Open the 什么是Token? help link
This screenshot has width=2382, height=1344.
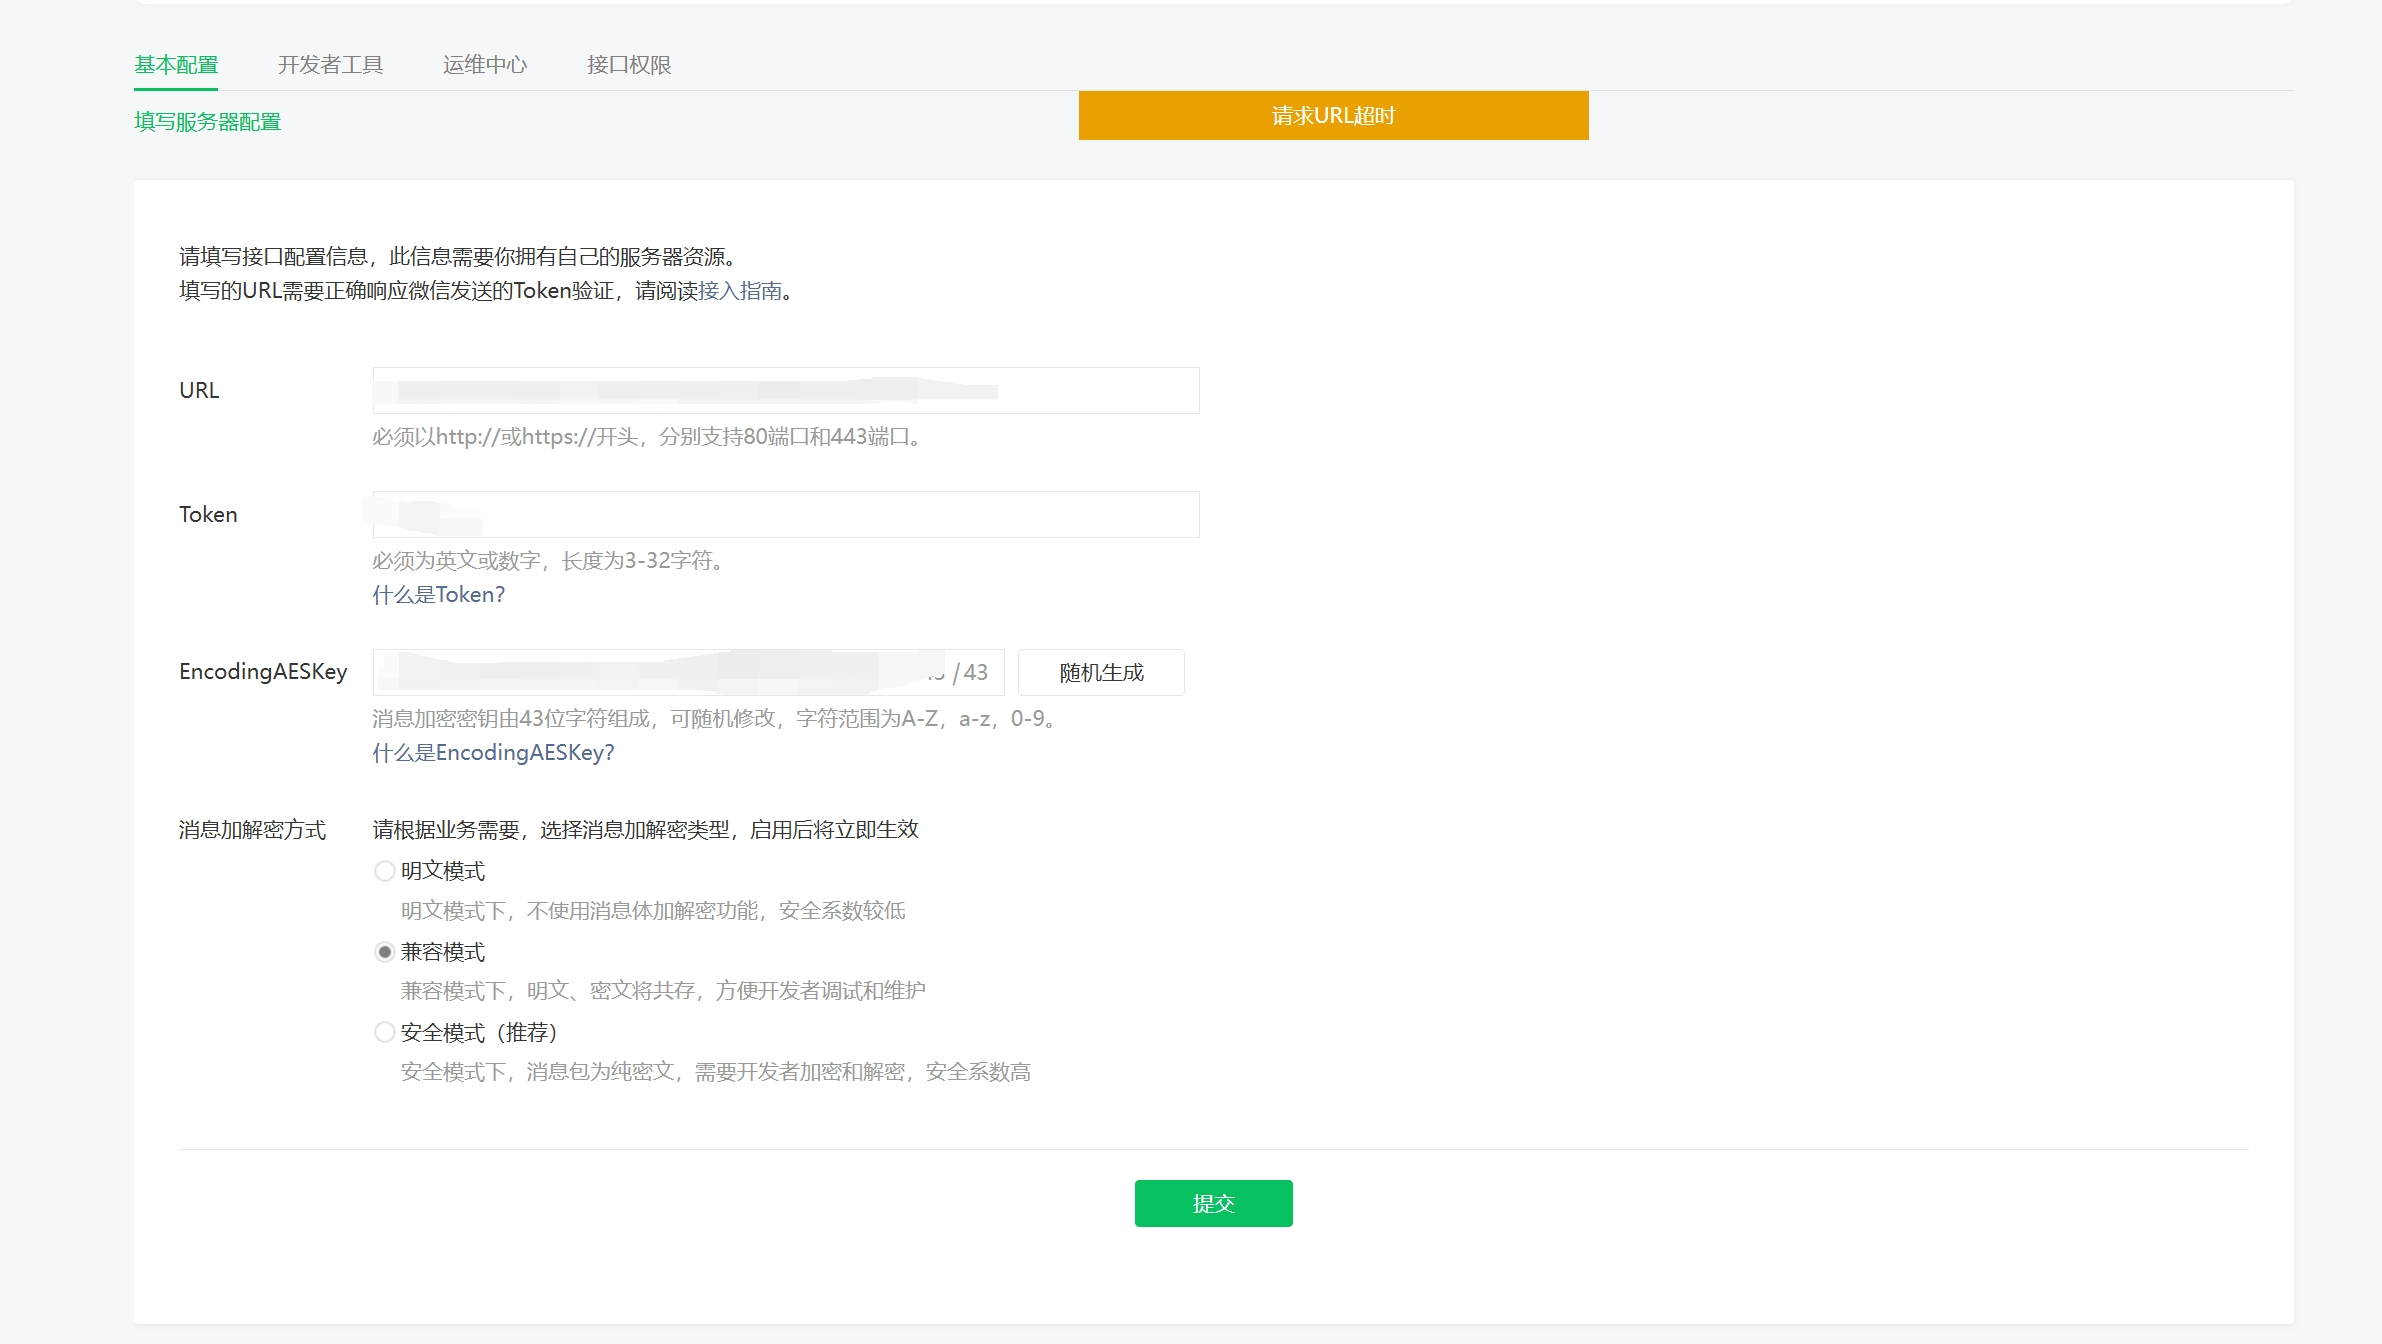[x=438, y=595]
